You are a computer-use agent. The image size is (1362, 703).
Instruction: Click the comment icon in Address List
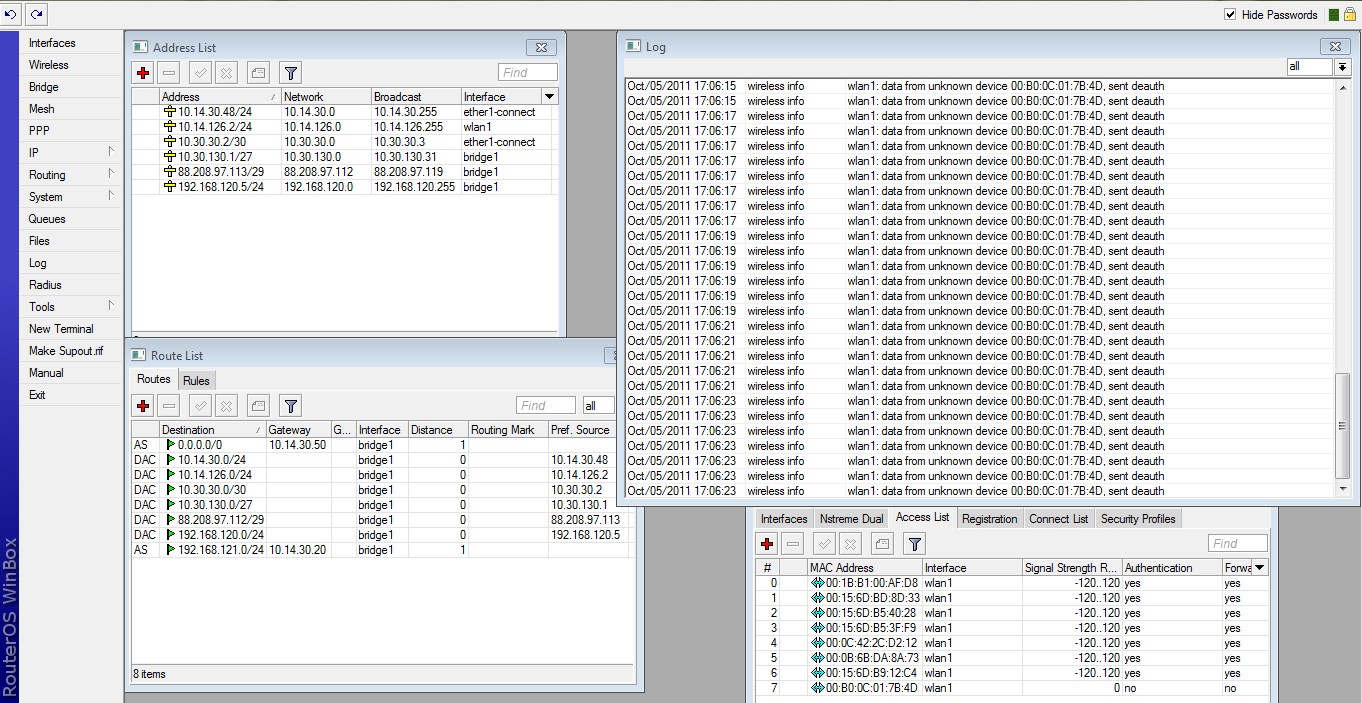tap(258, 73)
